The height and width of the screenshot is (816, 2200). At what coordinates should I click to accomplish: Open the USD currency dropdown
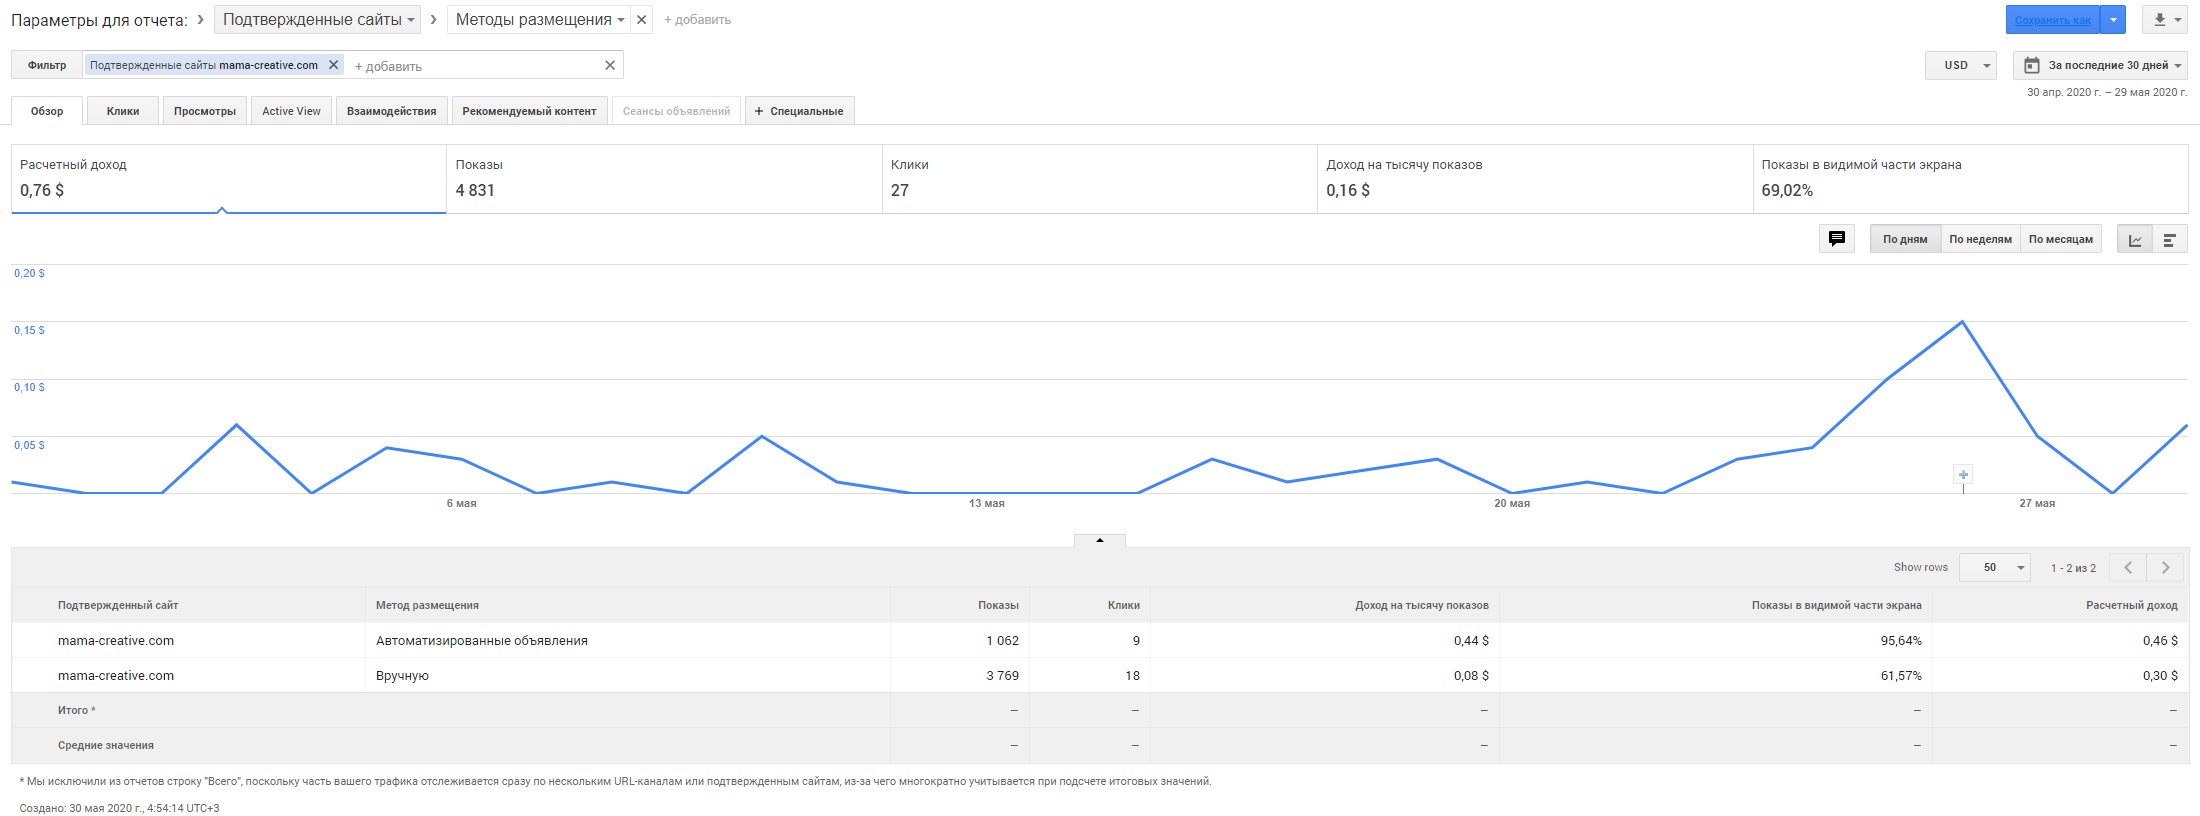pyautogui.click(x=1961, y=66)
